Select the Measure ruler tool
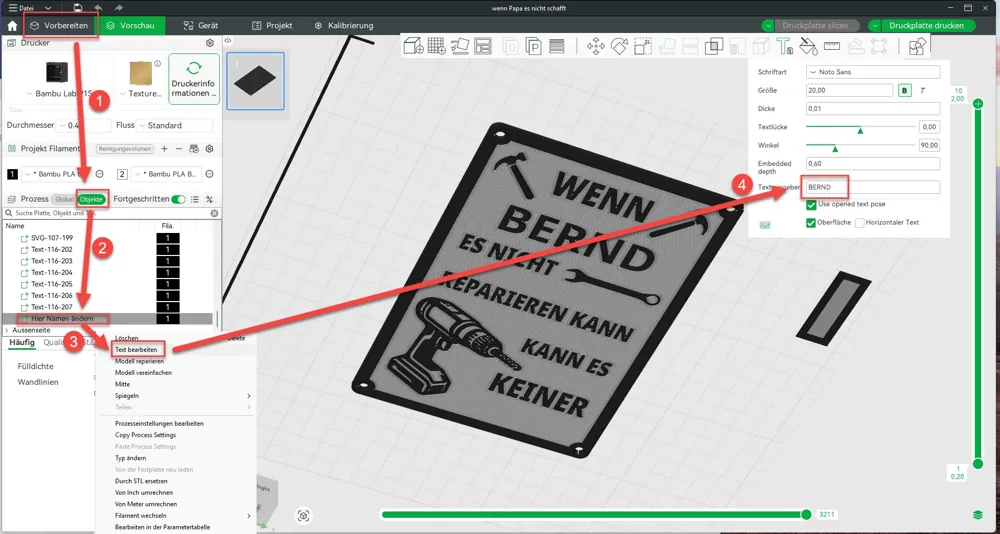Viewport: 1000px width, 534px height. click(x=832, y=46)
